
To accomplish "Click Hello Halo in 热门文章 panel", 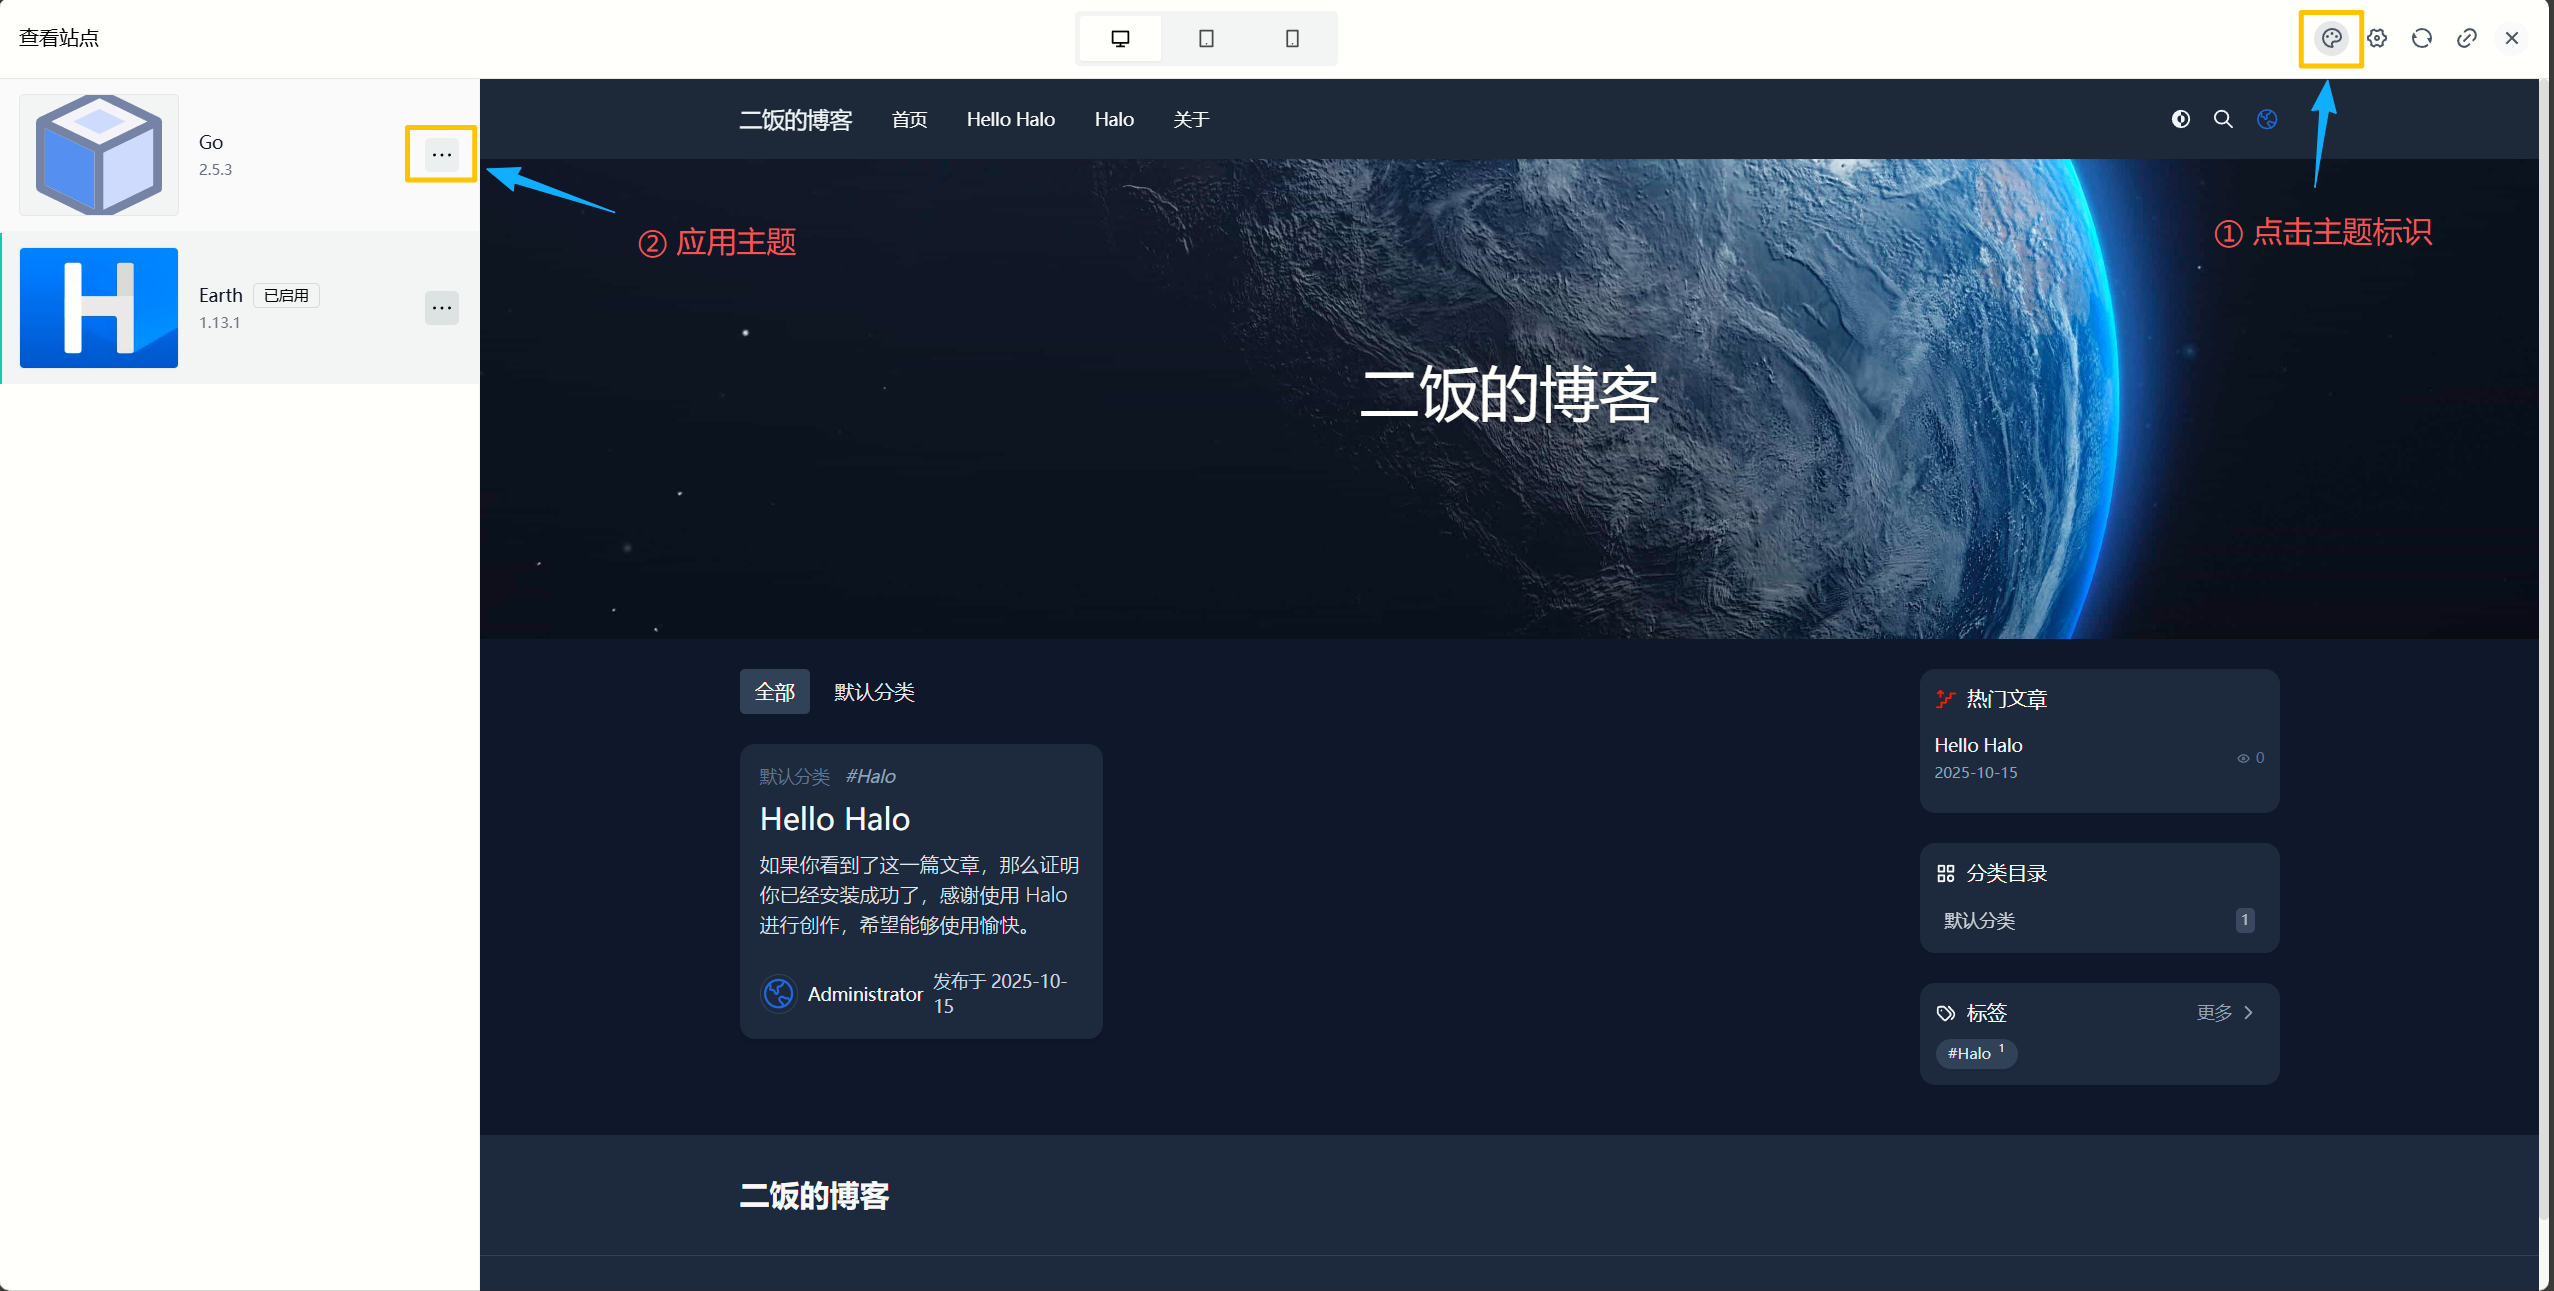I will pos(1977,744).
